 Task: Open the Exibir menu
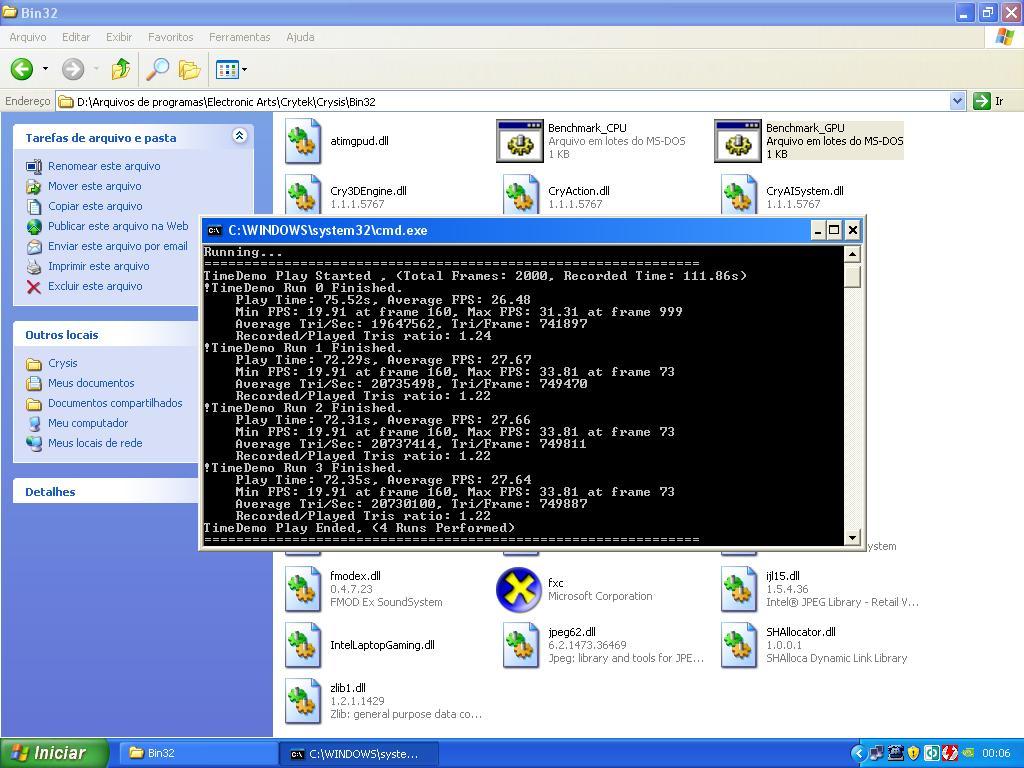coord(119,37)
